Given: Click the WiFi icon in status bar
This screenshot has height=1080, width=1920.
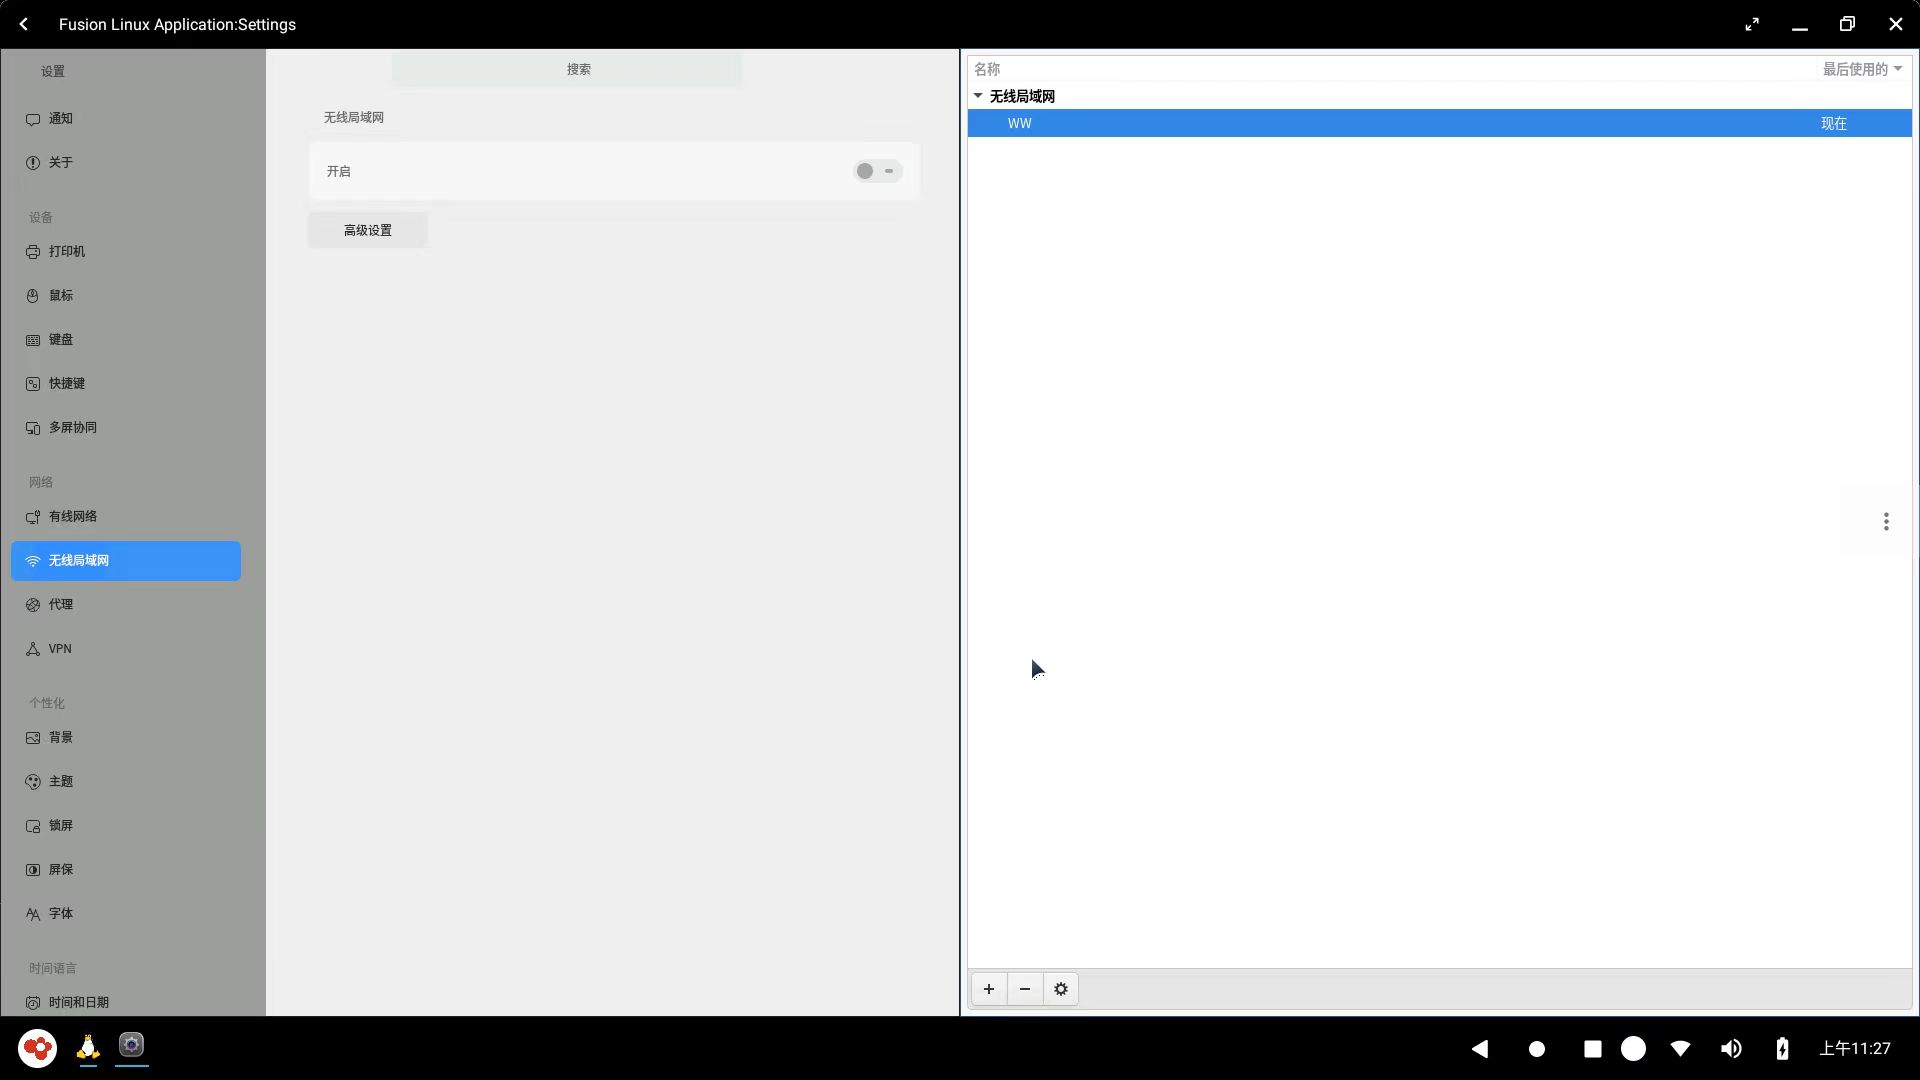Looking at the screenshot, I should pos(1683,1048).
